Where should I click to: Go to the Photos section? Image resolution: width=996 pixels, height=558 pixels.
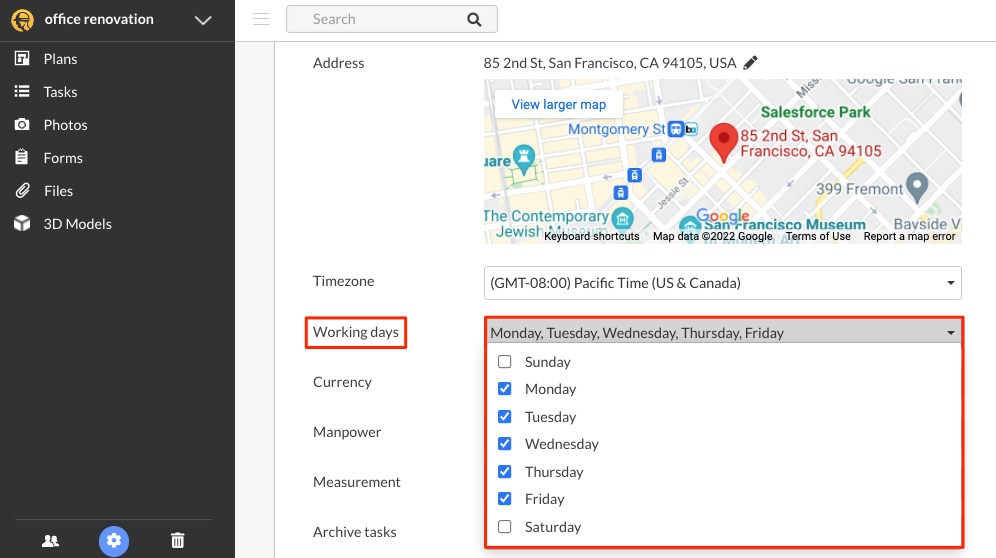pos(65,125)
